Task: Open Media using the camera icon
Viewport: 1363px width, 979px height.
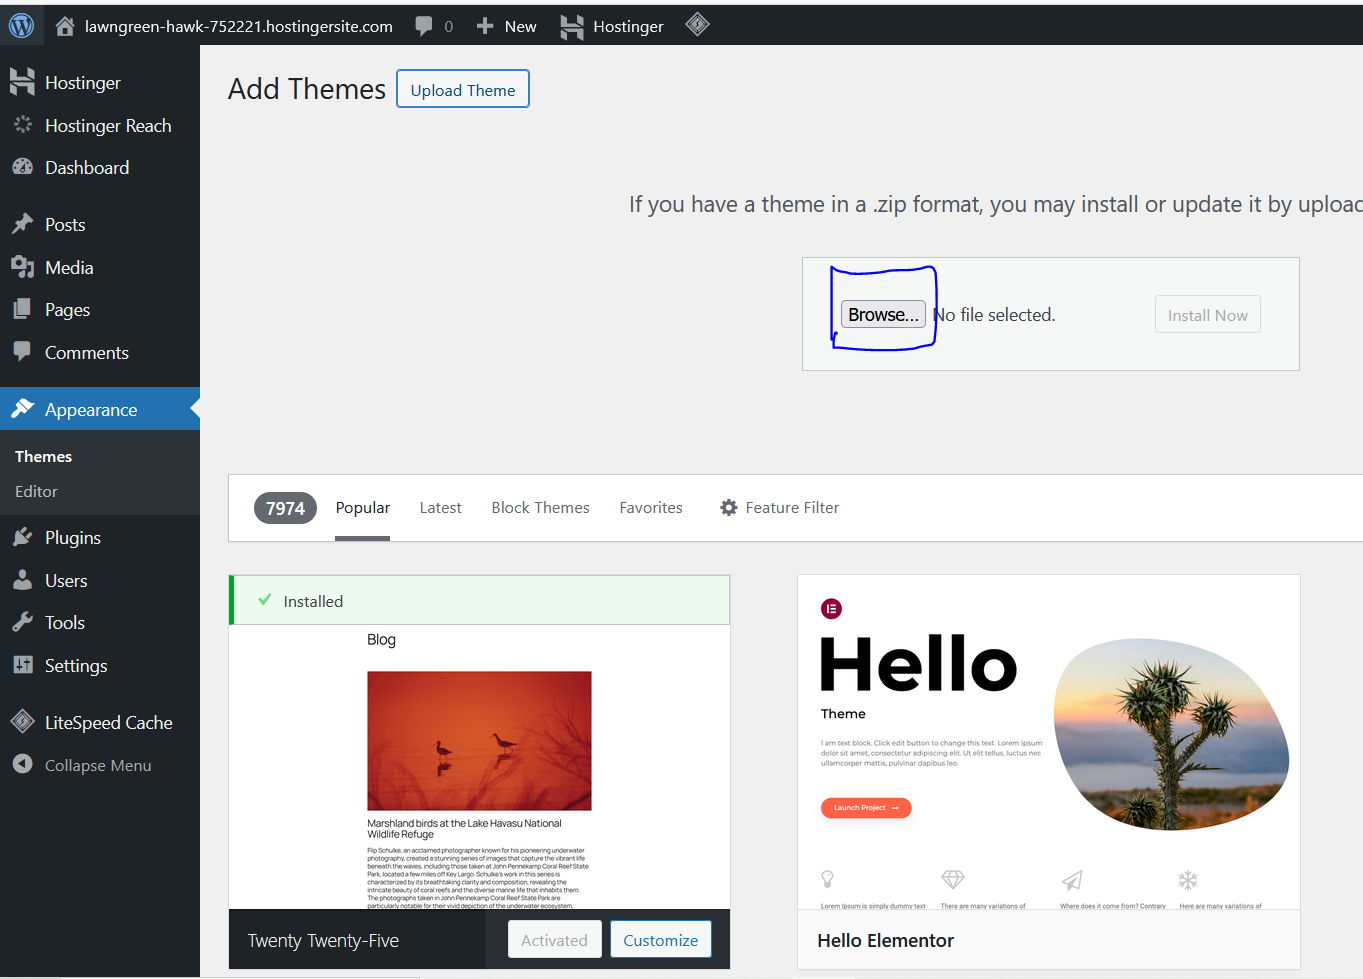Action: click(22, 266)
